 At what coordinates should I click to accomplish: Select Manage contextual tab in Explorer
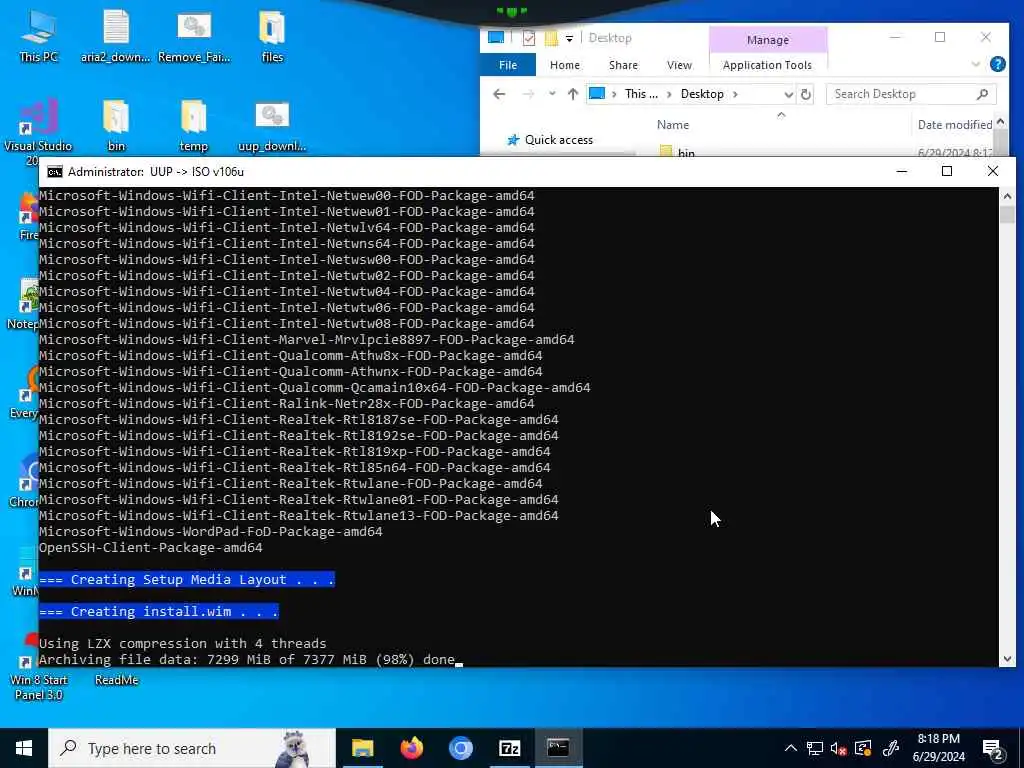pyautogui.click(x=768, y=40)
